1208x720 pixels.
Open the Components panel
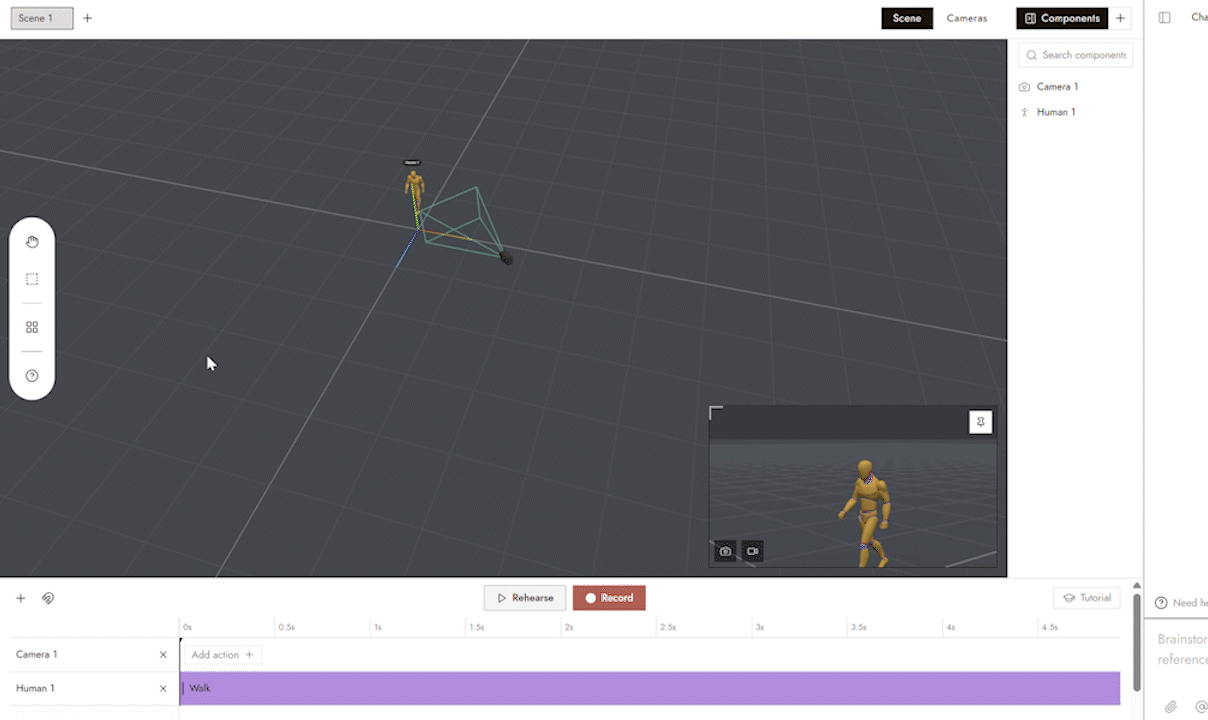click(1062, 18)
